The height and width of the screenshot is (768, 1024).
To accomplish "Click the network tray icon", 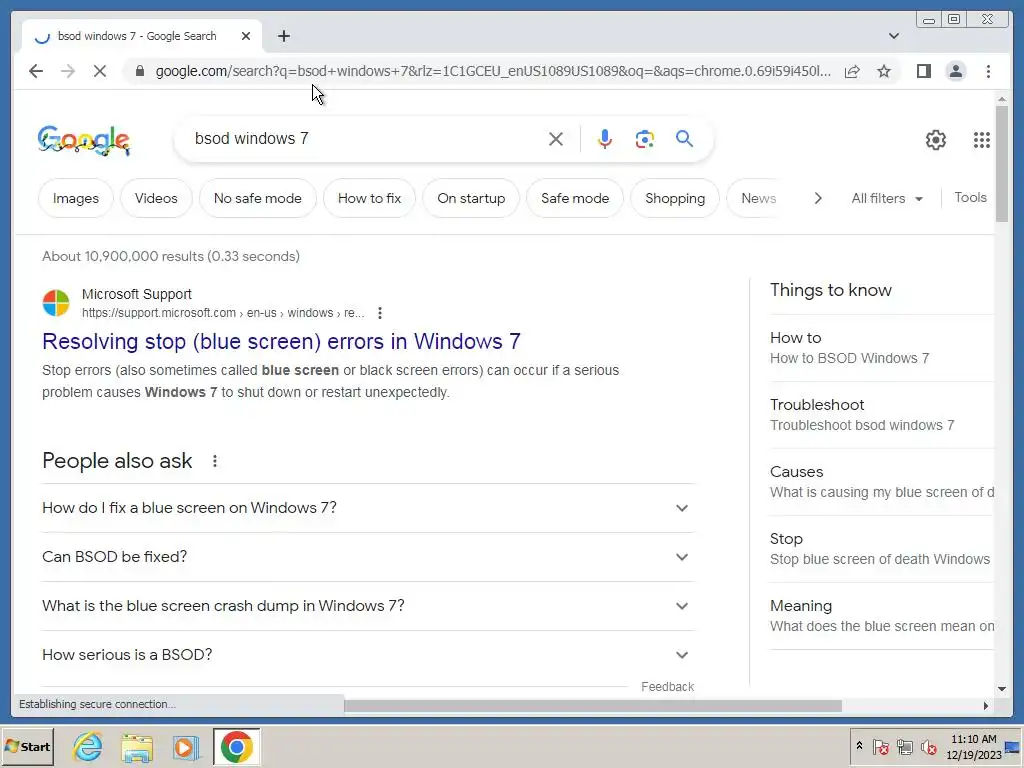I will point(904,746).
